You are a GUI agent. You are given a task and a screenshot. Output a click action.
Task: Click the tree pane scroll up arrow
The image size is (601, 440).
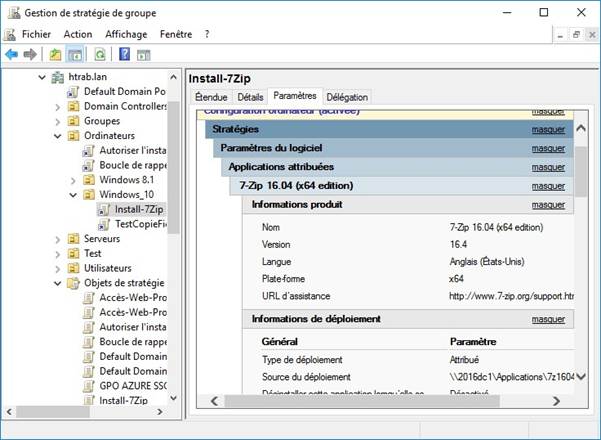[173, 77]
